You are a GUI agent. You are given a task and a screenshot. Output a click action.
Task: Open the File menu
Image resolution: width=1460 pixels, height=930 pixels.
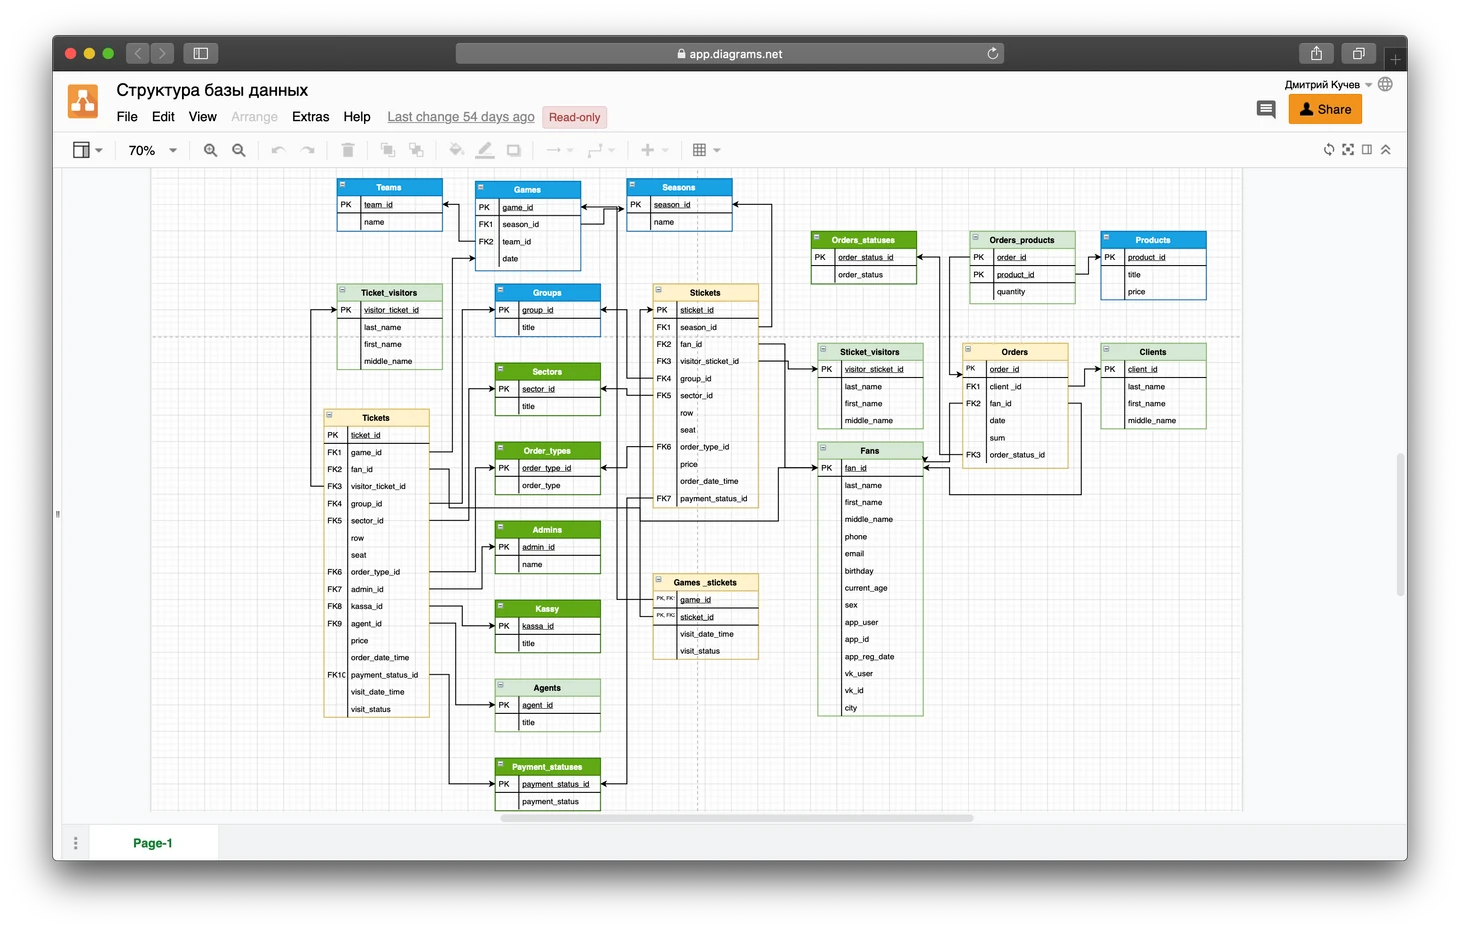pos(127,117)
